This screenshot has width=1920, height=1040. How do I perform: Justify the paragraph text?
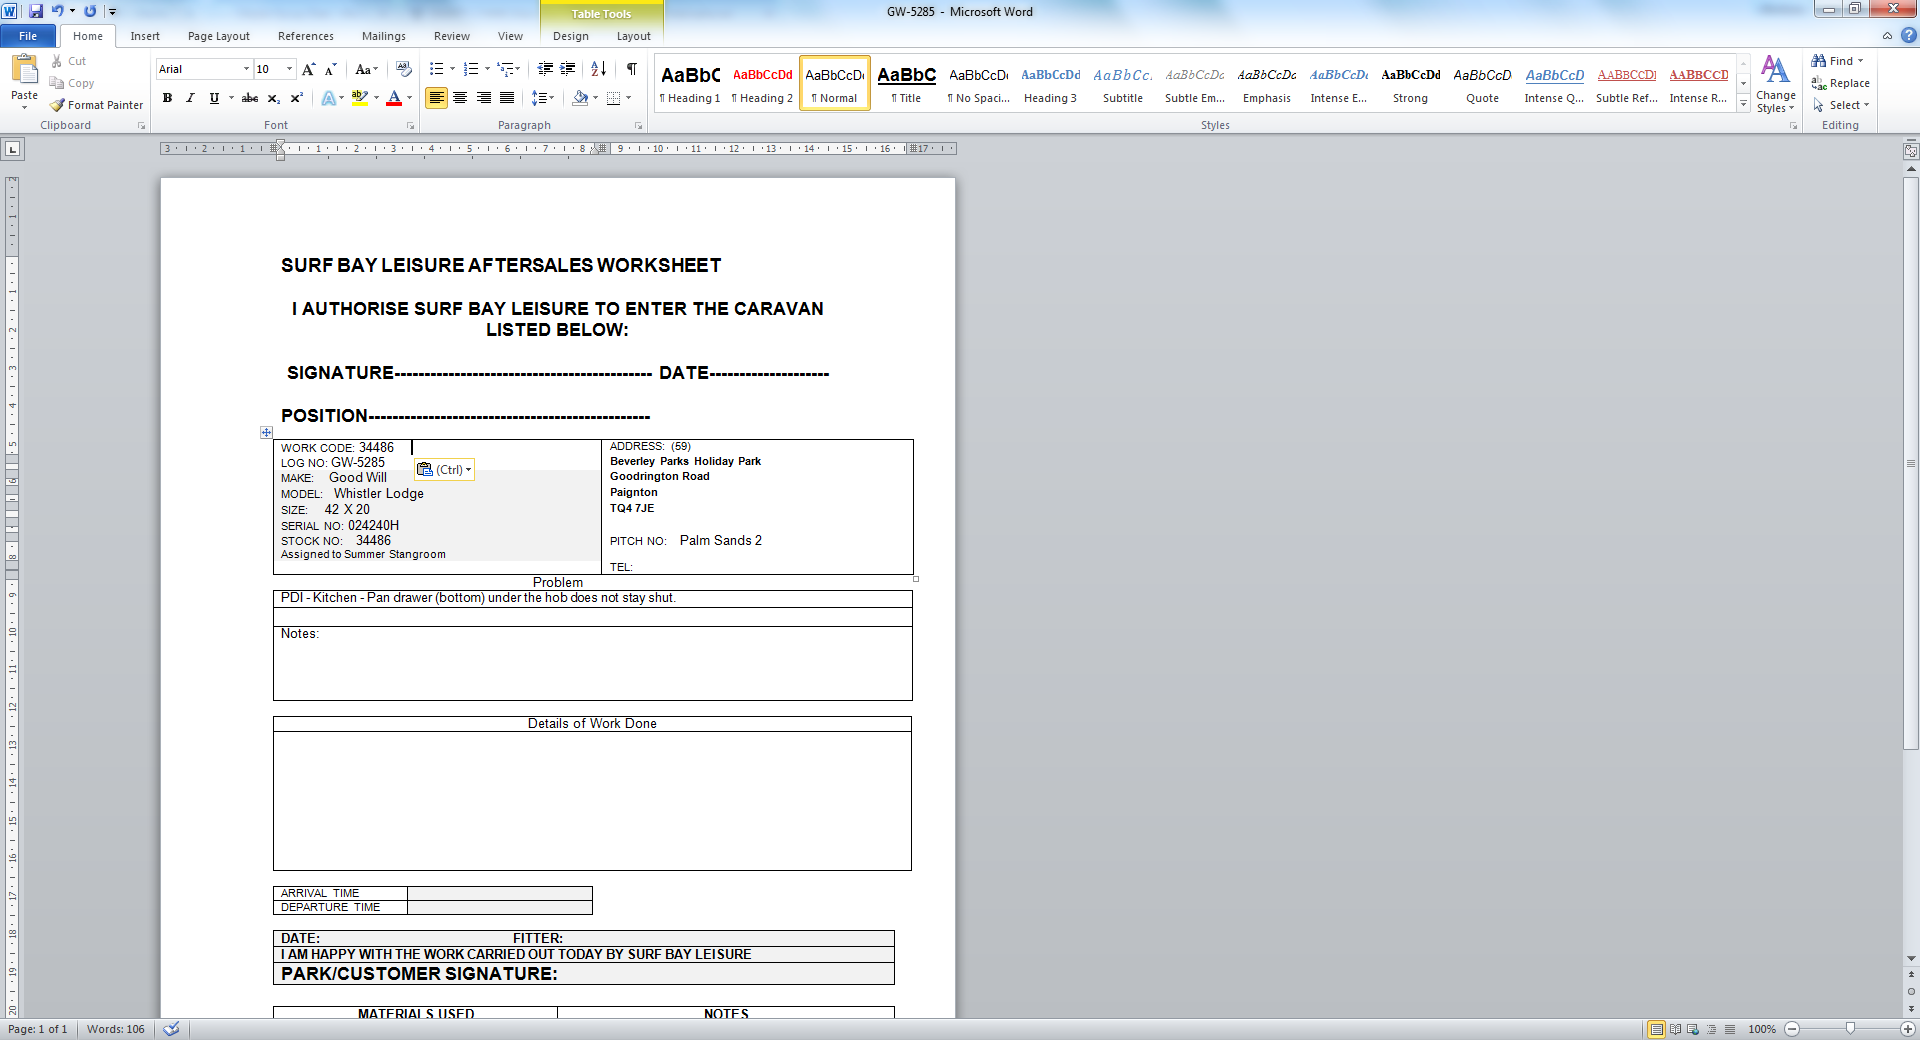point(507,98)
